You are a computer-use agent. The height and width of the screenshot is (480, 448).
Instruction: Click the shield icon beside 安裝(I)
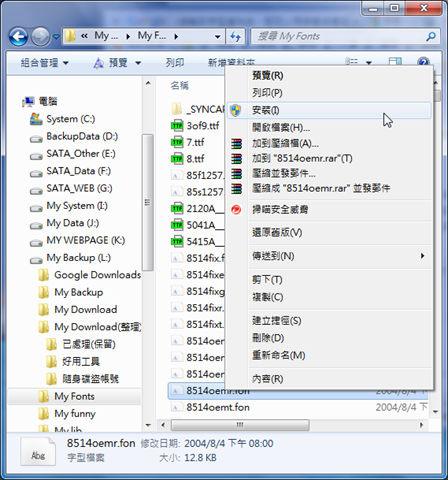click(236, 110)
